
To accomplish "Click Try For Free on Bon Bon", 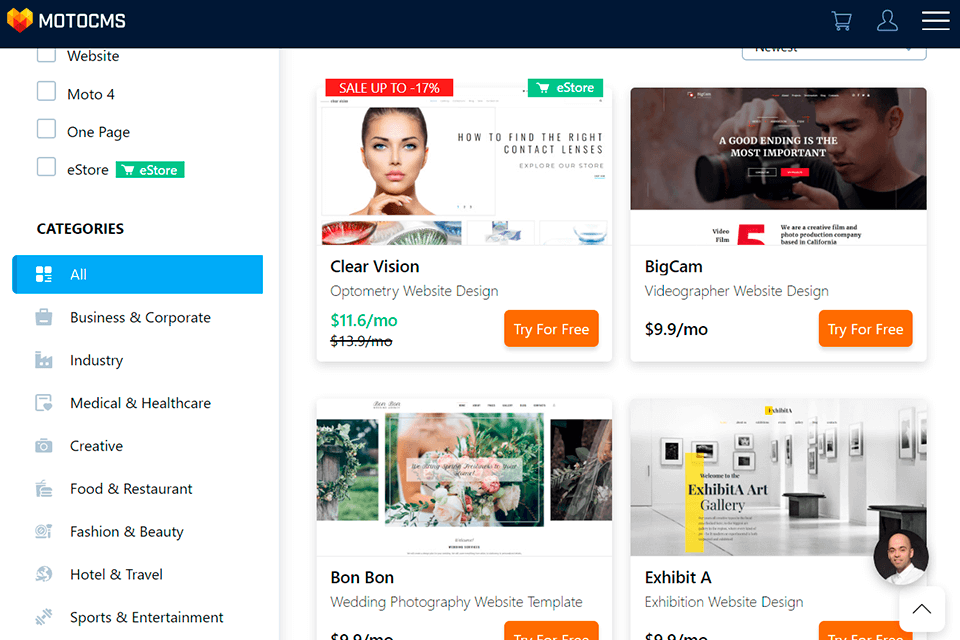I will coord(551,631).
